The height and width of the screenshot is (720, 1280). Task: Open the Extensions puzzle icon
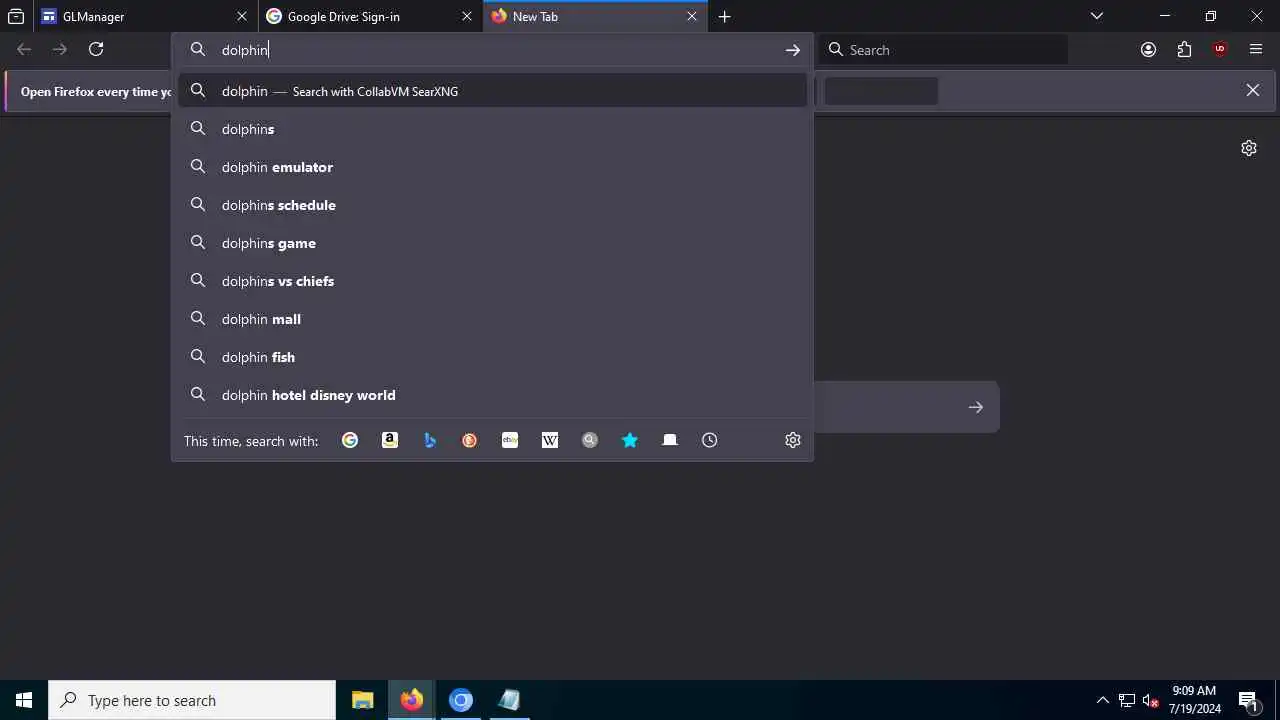coord(1184,49)
